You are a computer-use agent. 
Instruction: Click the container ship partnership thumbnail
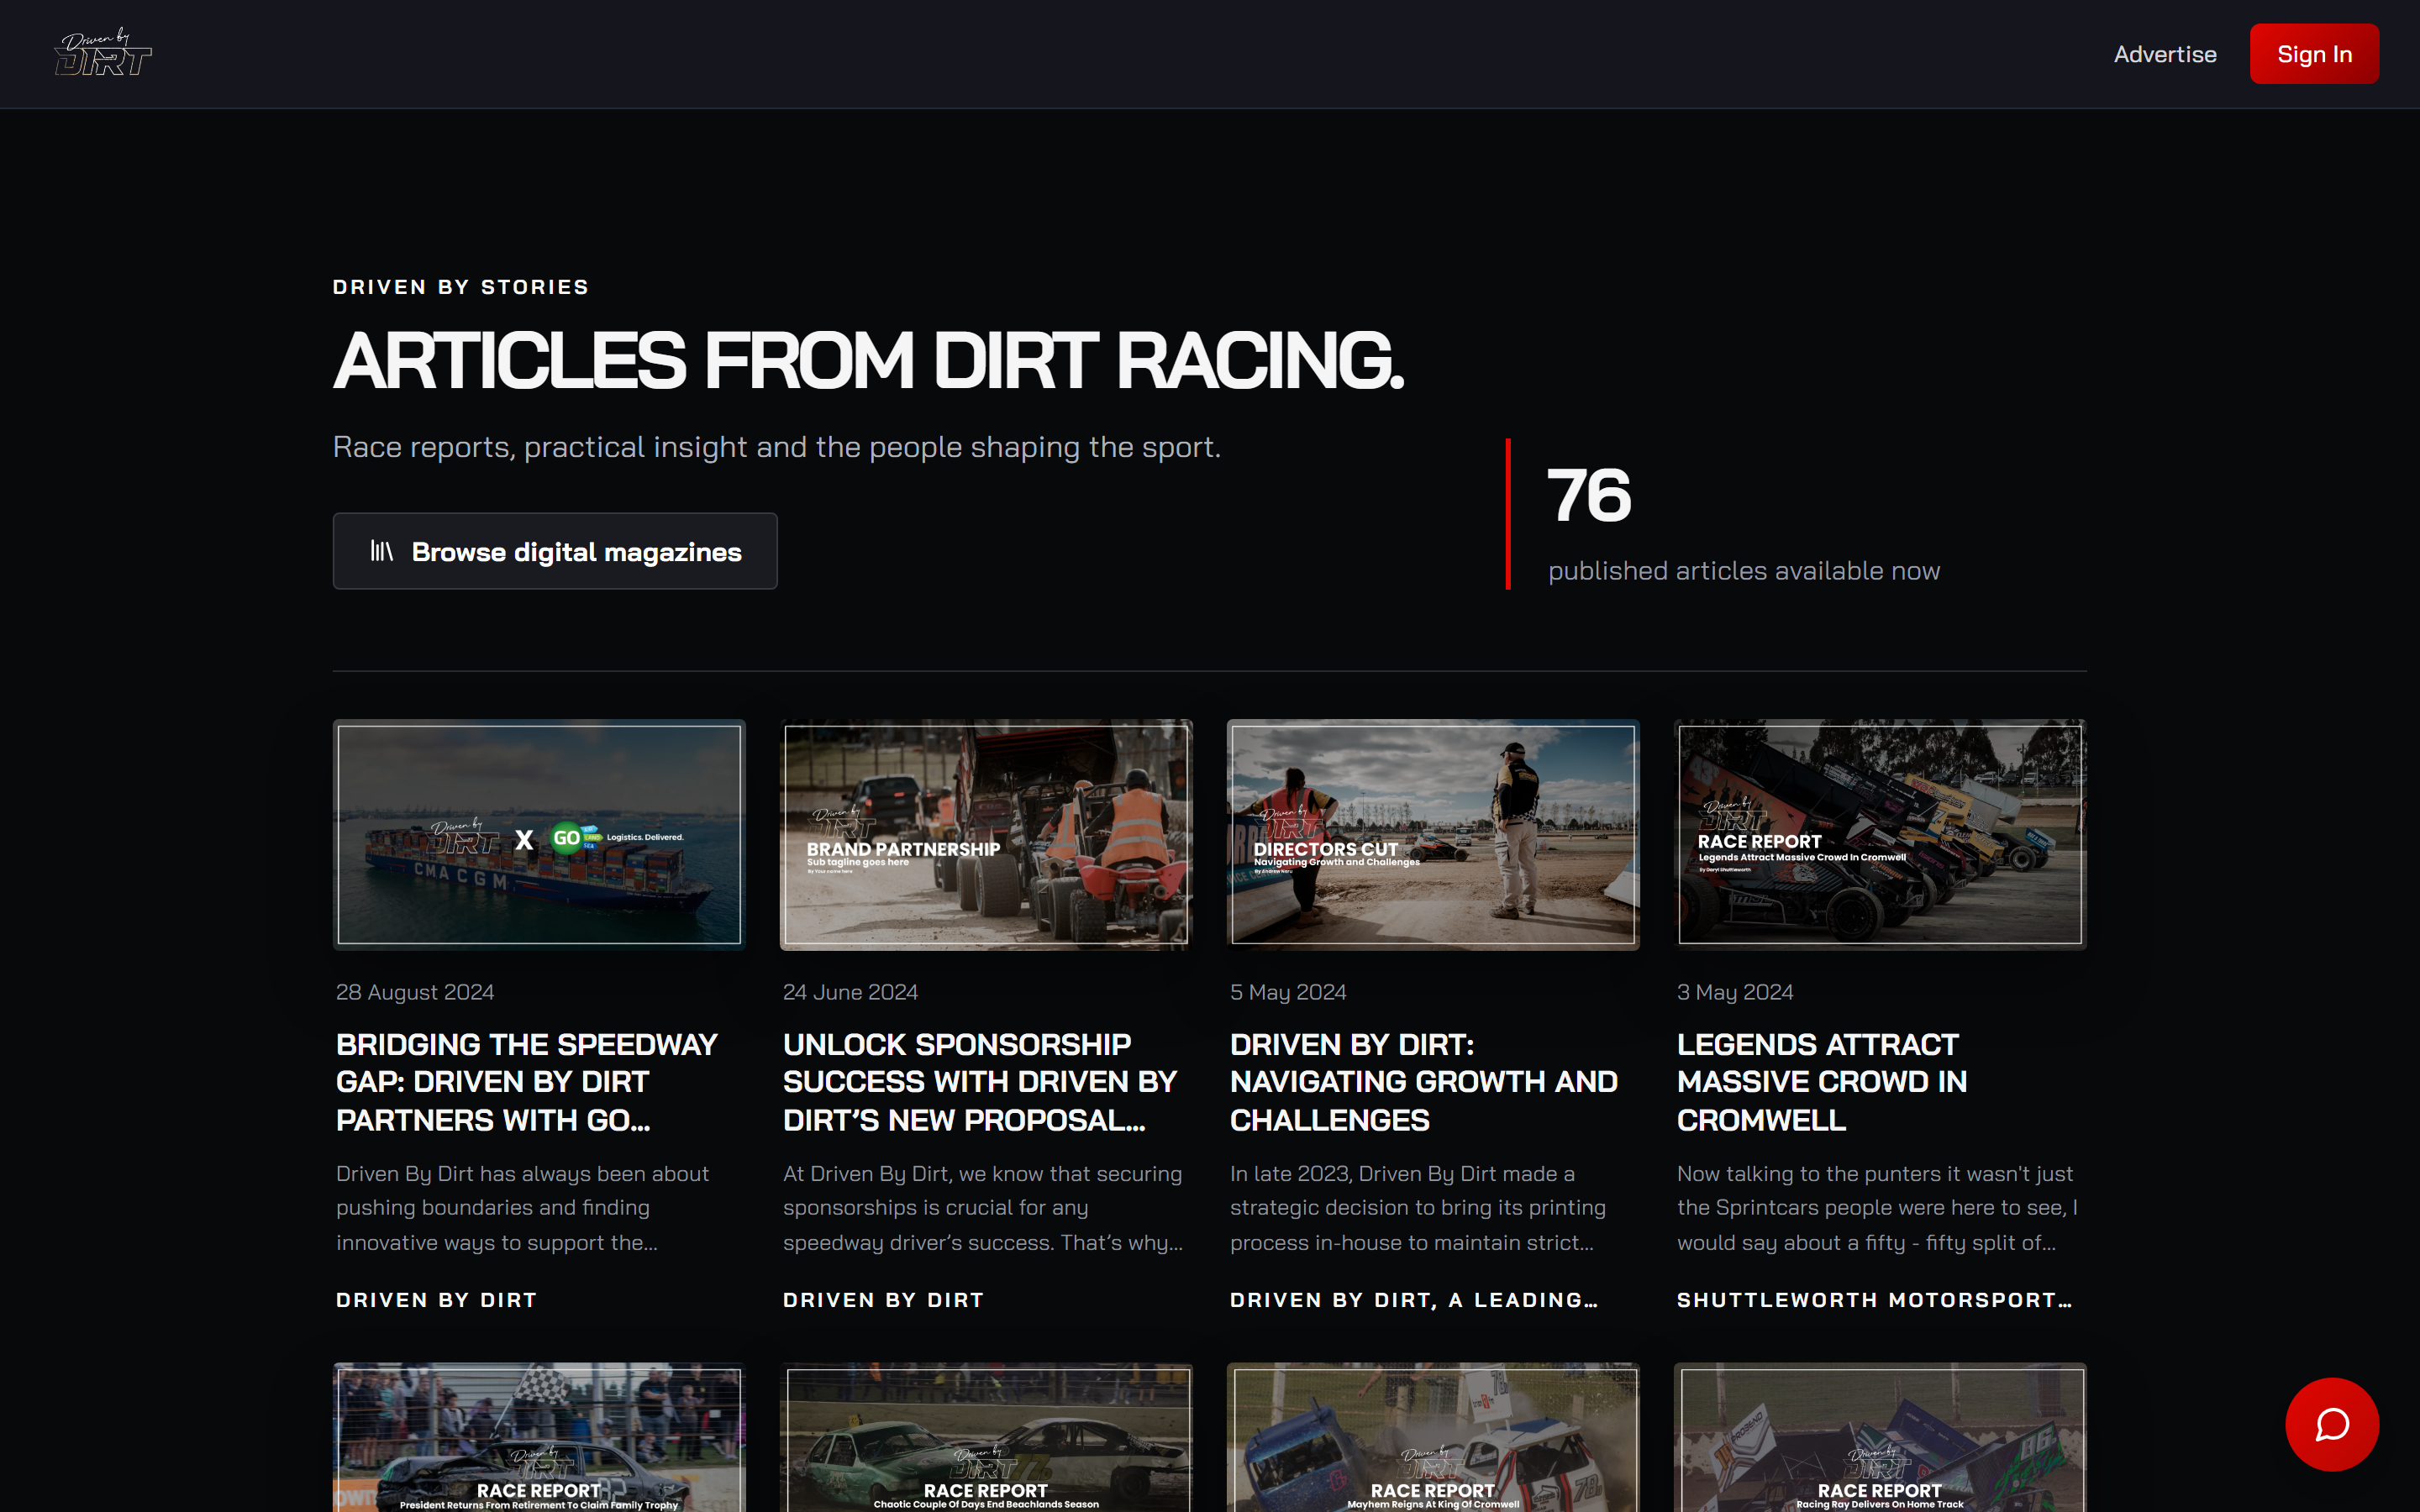tap(539, 834)
